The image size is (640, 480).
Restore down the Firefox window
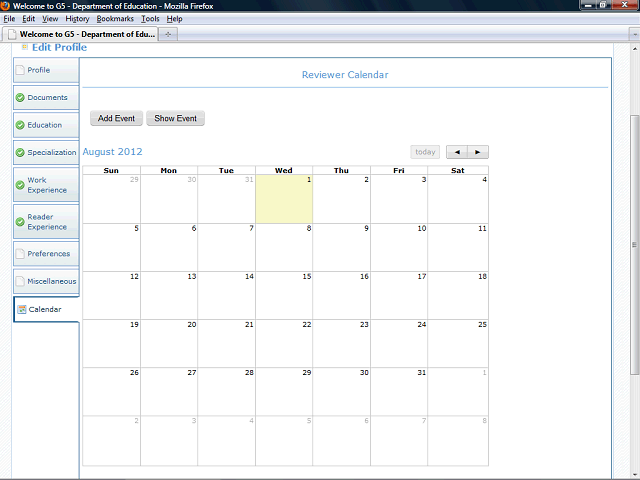click(603, 5)
